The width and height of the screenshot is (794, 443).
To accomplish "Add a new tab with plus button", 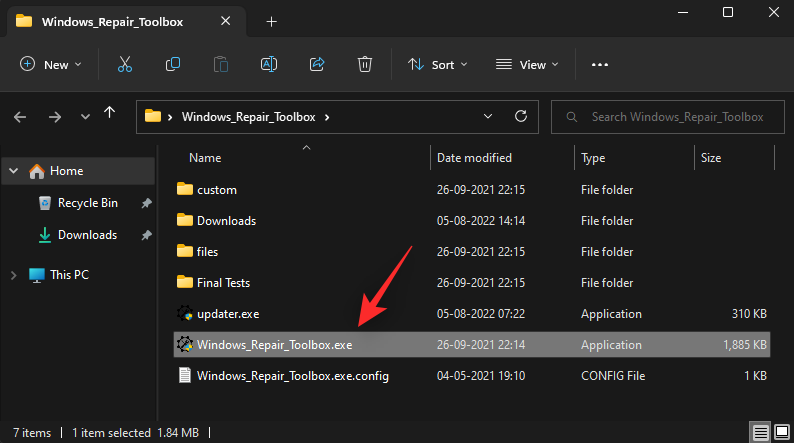I will tap(271, 22).
